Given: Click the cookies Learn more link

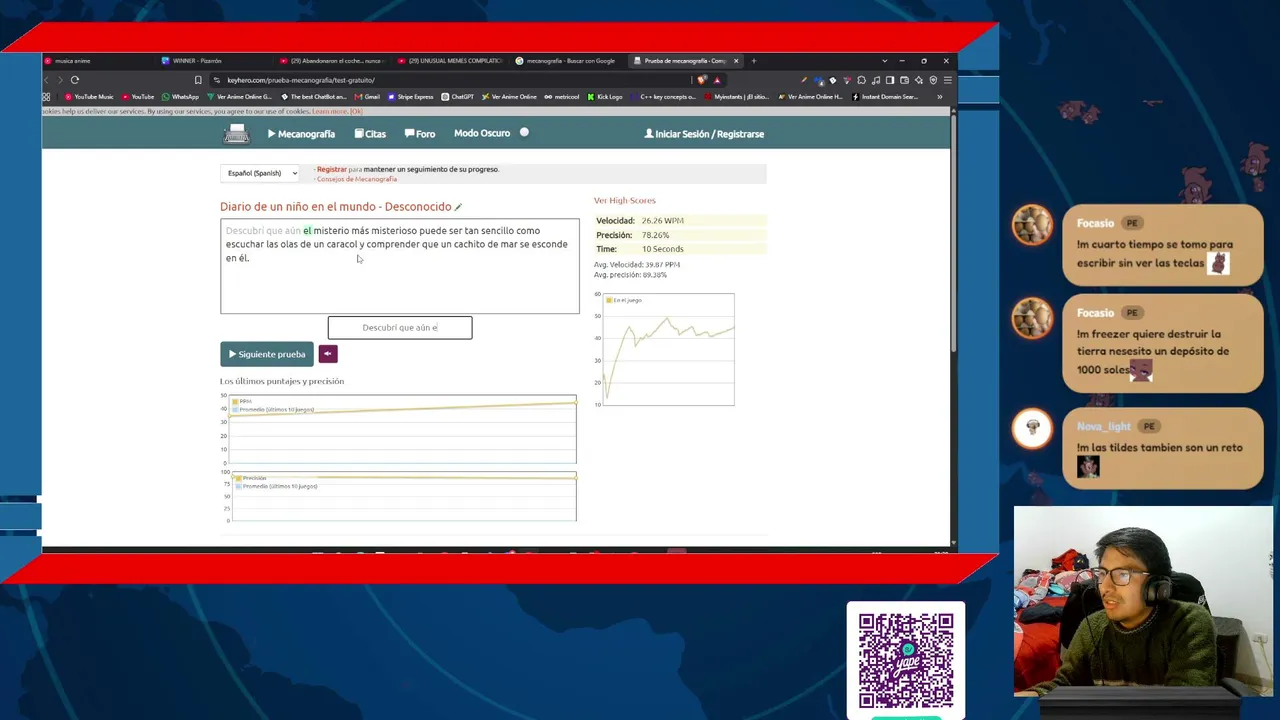Looking at the screenshot, I should click(x=329, y=111).
